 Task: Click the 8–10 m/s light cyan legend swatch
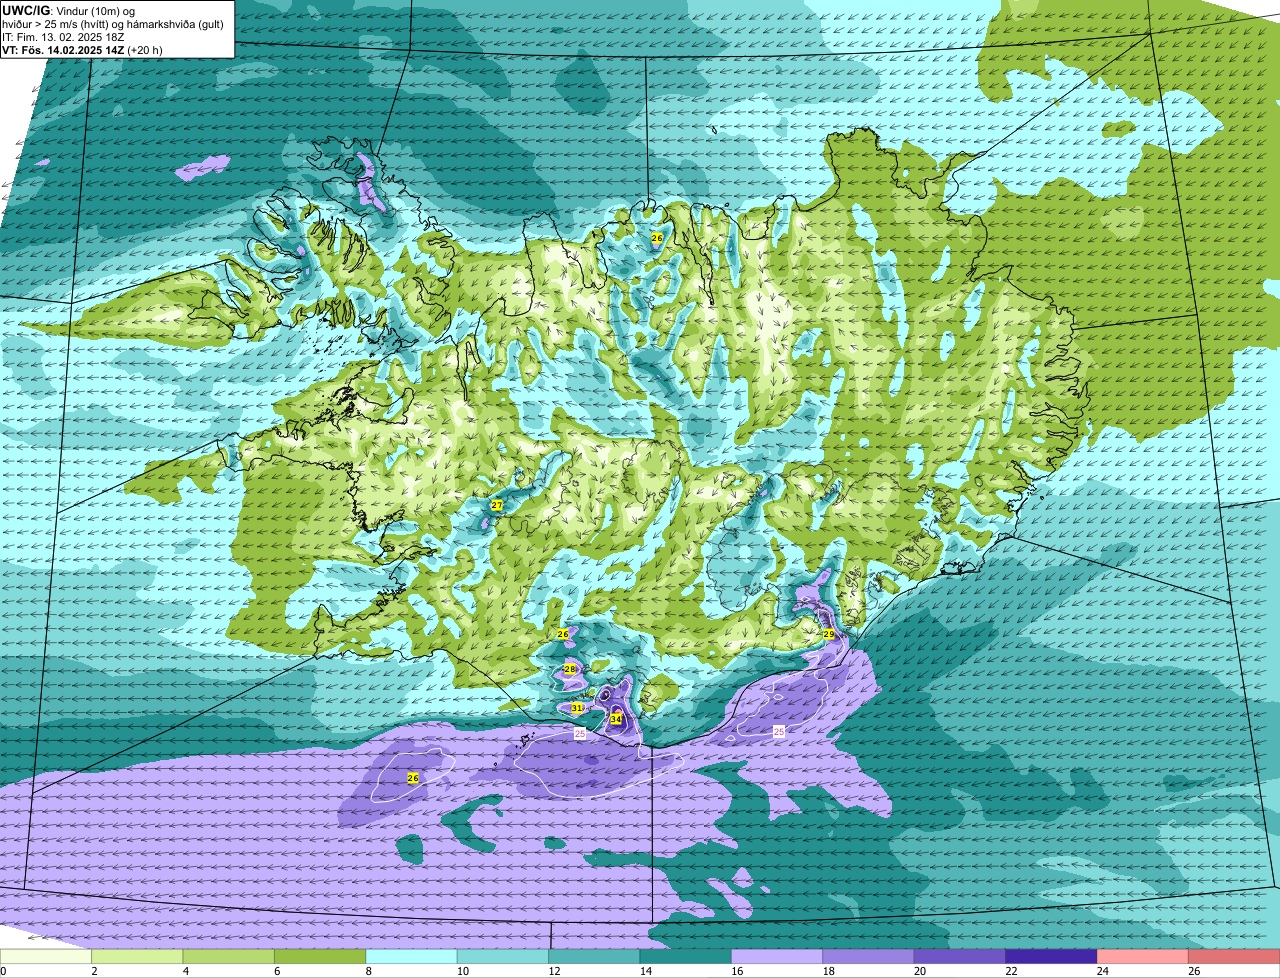coord(411,957)
